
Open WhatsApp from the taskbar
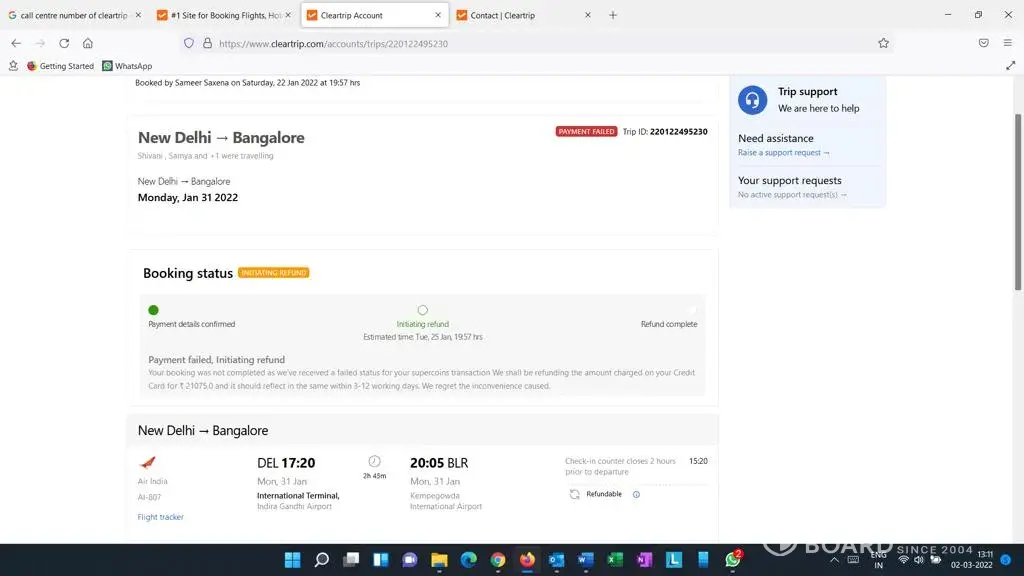pyautogui.click(x=733, y=559)
